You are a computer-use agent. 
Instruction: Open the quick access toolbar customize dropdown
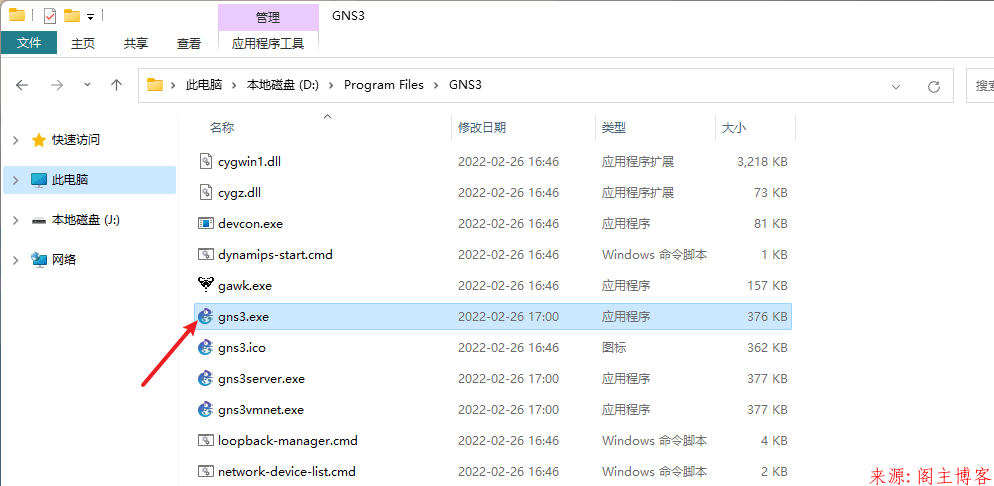91,16
